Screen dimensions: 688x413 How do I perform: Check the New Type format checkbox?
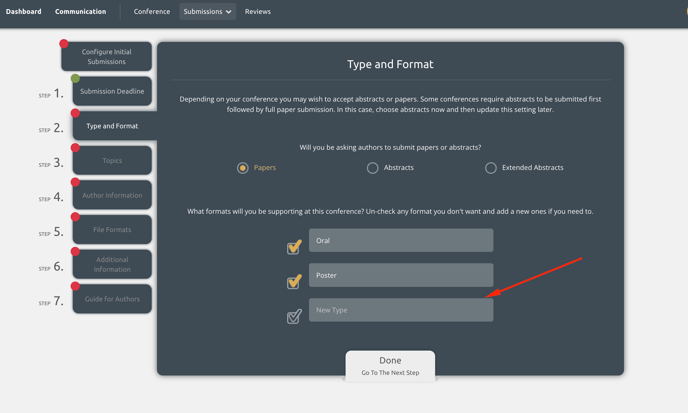tap(294, 317)
